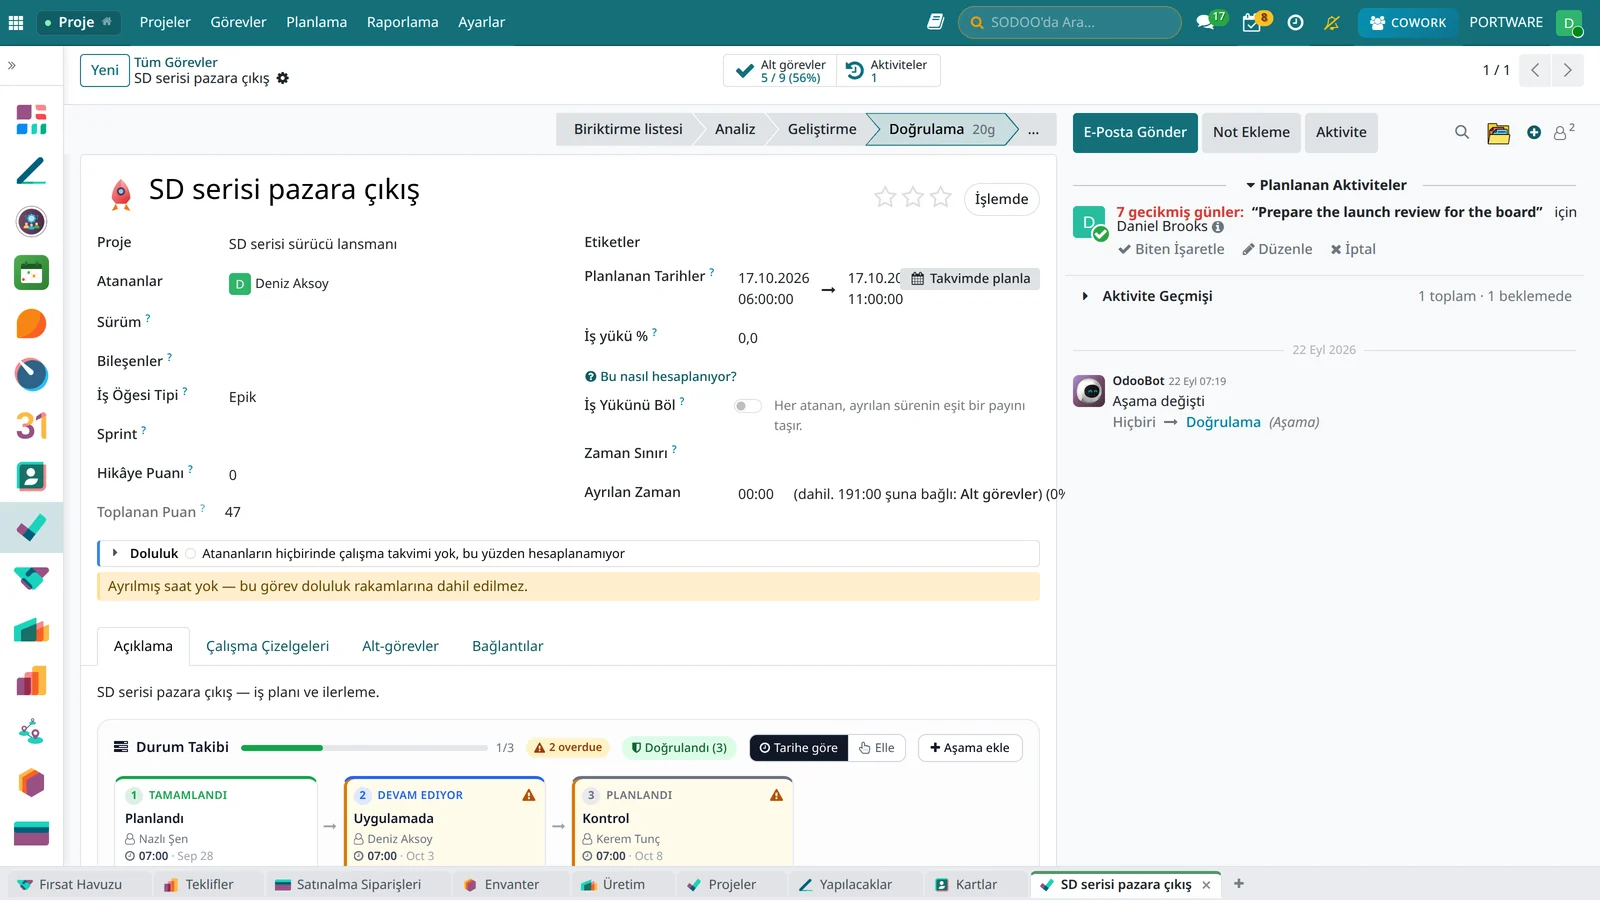Switch to the Alt-görevler tab
Image resolution: width=1600 pixels, height=900 pixels.
(x=400, y=646)
